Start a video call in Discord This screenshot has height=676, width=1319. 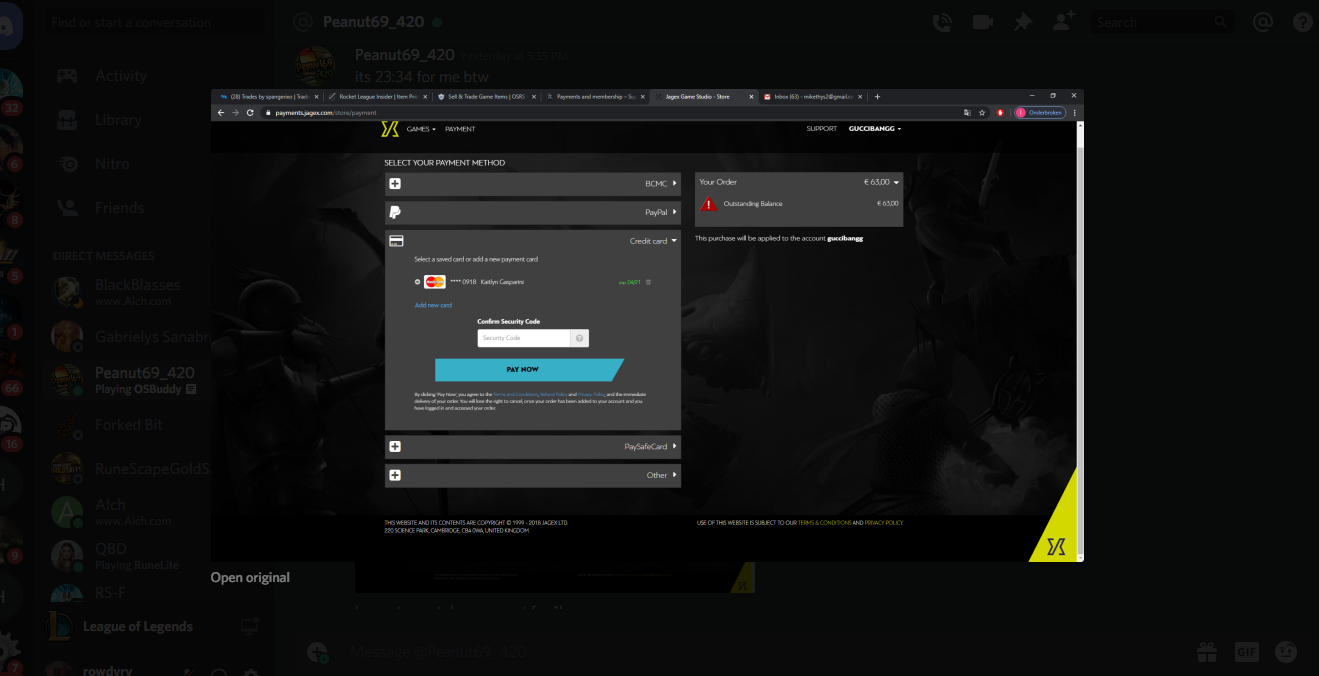click(982, 22)
